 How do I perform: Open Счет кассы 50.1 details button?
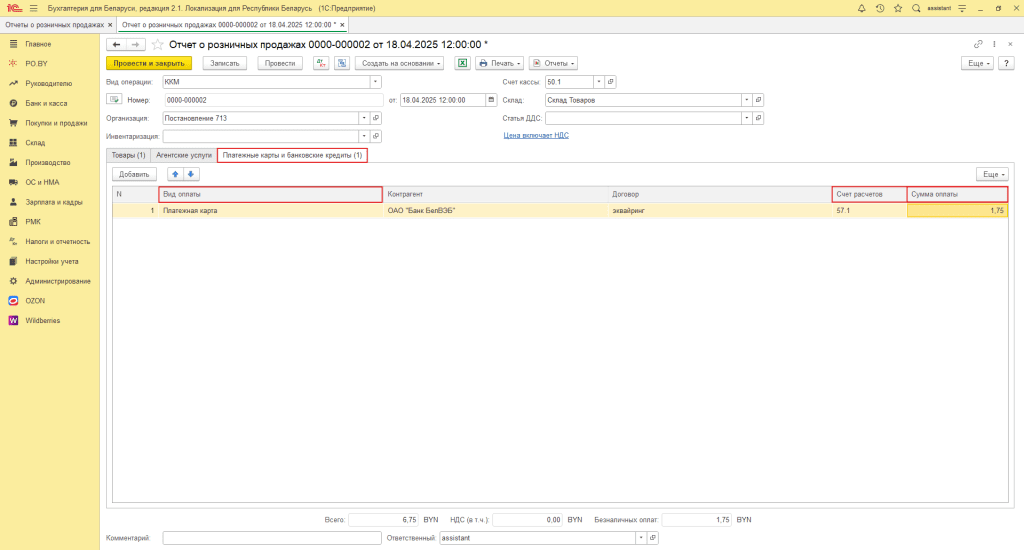[611, 82]
